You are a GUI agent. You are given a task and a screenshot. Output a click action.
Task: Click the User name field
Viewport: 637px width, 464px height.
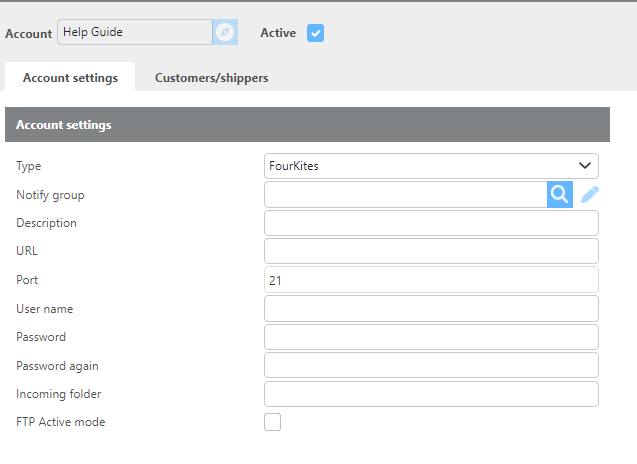point(431,309)
